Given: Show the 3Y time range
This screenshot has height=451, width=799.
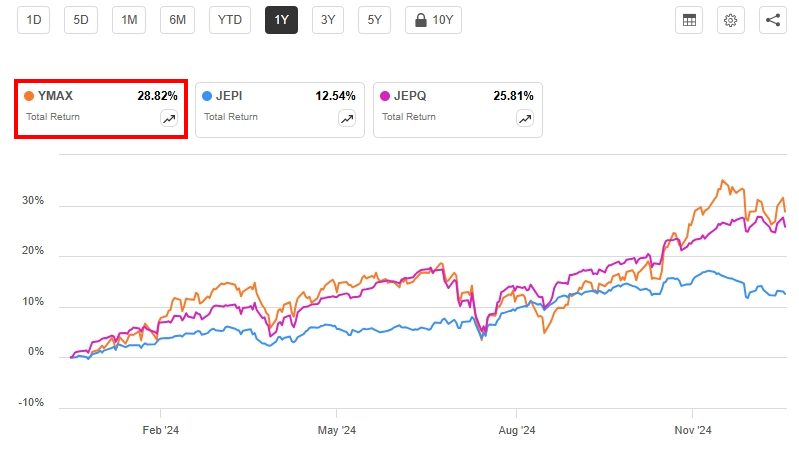Looking at the screenshot, I should click(328, 20).
